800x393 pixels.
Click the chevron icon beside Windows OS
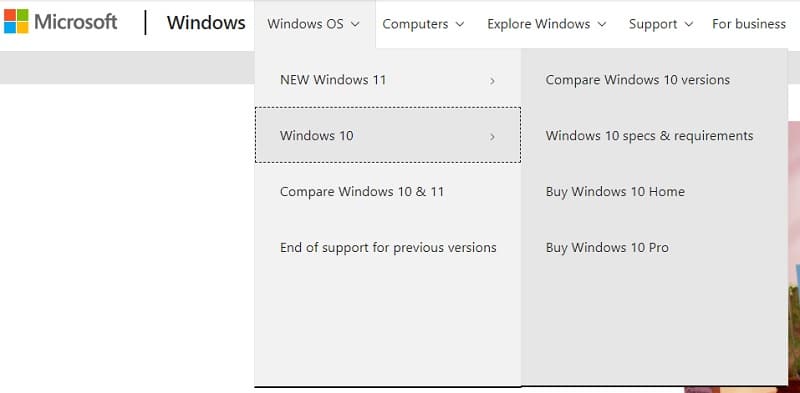click(x=356, y=24)
